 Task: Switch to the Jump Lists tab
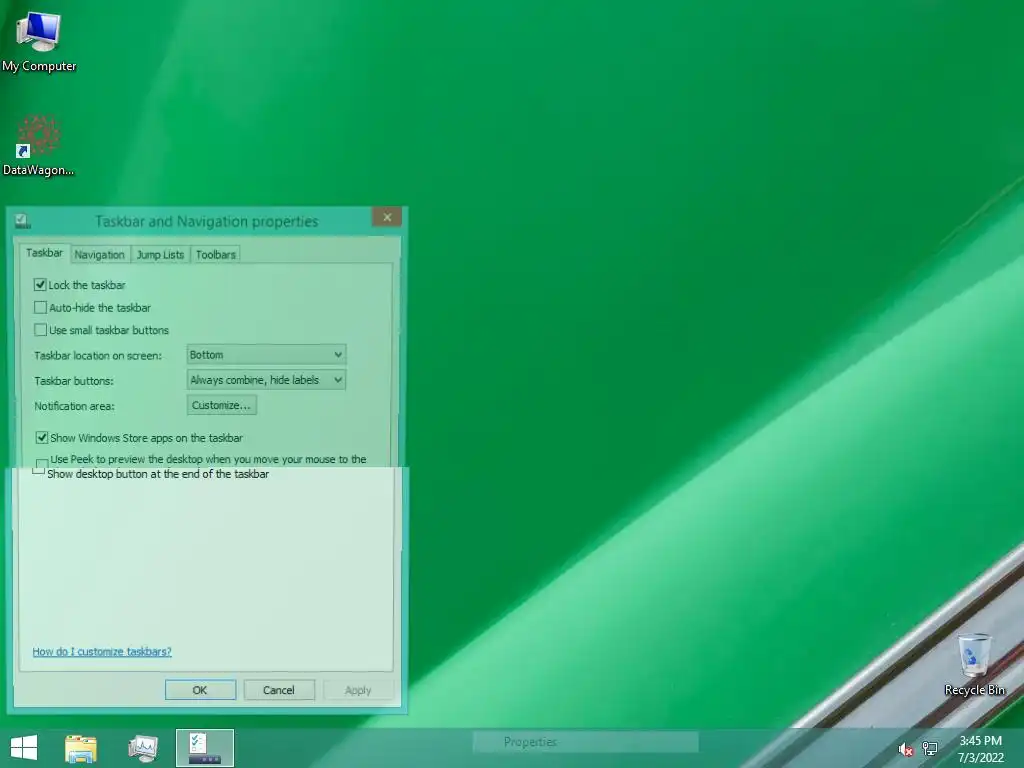[160, 255]
